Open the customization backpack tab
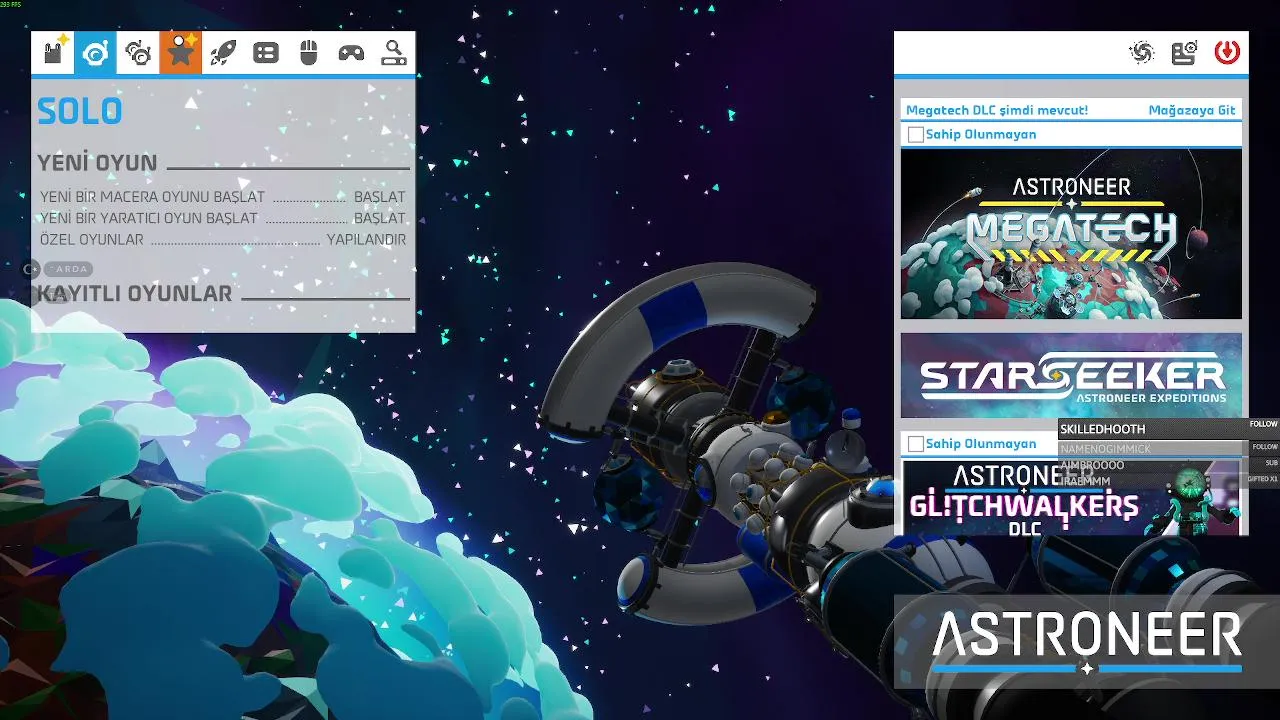Viewport: 1280px width, 720px height. click(53, 53)
